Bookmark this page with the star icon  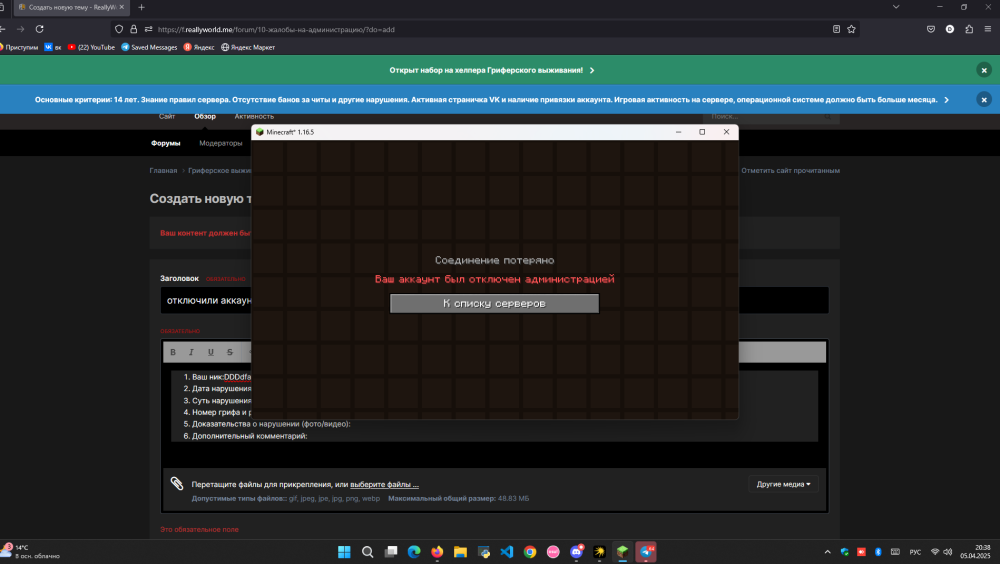click(851, 29)
